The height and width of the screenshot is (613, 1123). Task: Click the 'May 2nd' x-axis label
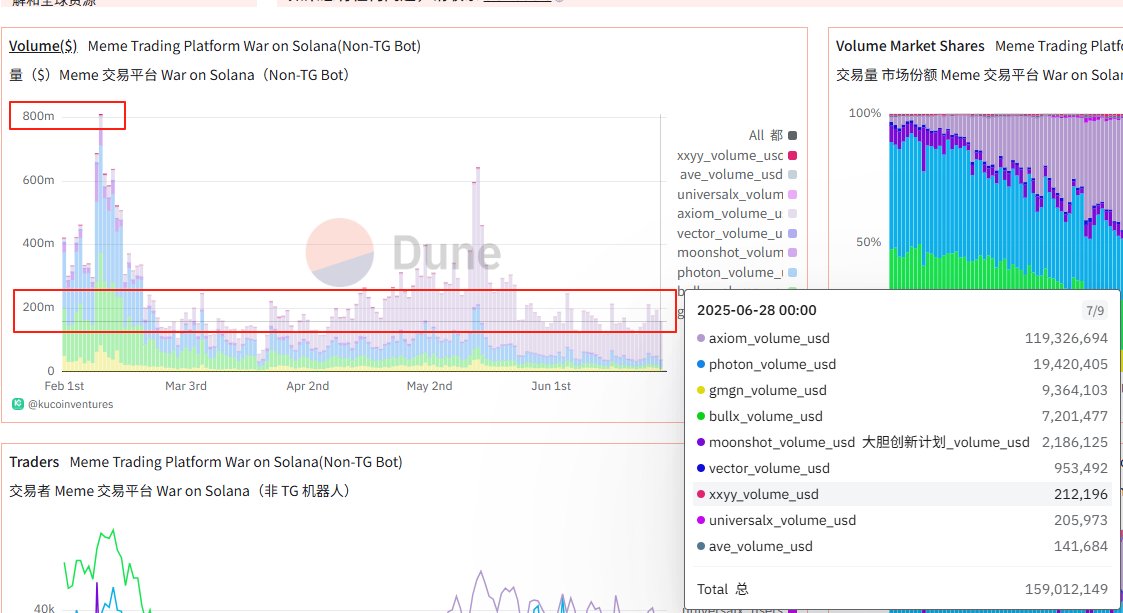coord(429,385)
